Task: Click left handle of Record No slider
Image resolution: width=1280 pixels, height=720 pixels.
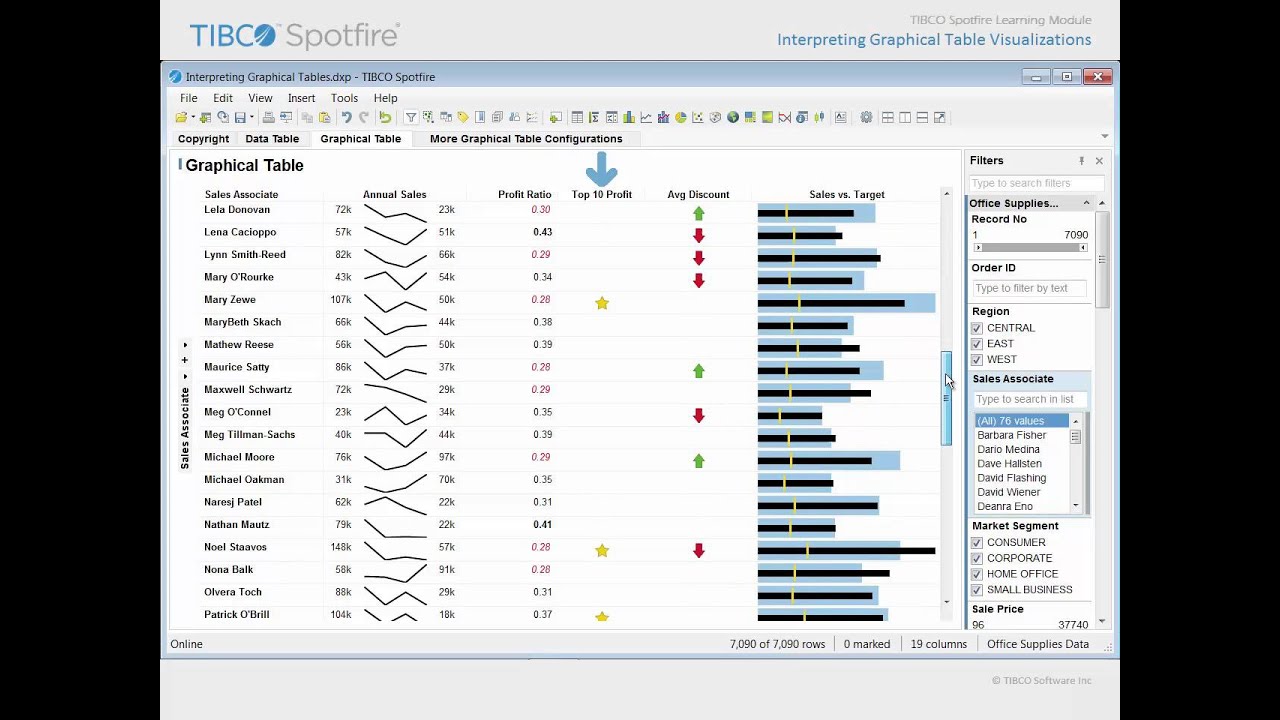Action: pos(979,247)
